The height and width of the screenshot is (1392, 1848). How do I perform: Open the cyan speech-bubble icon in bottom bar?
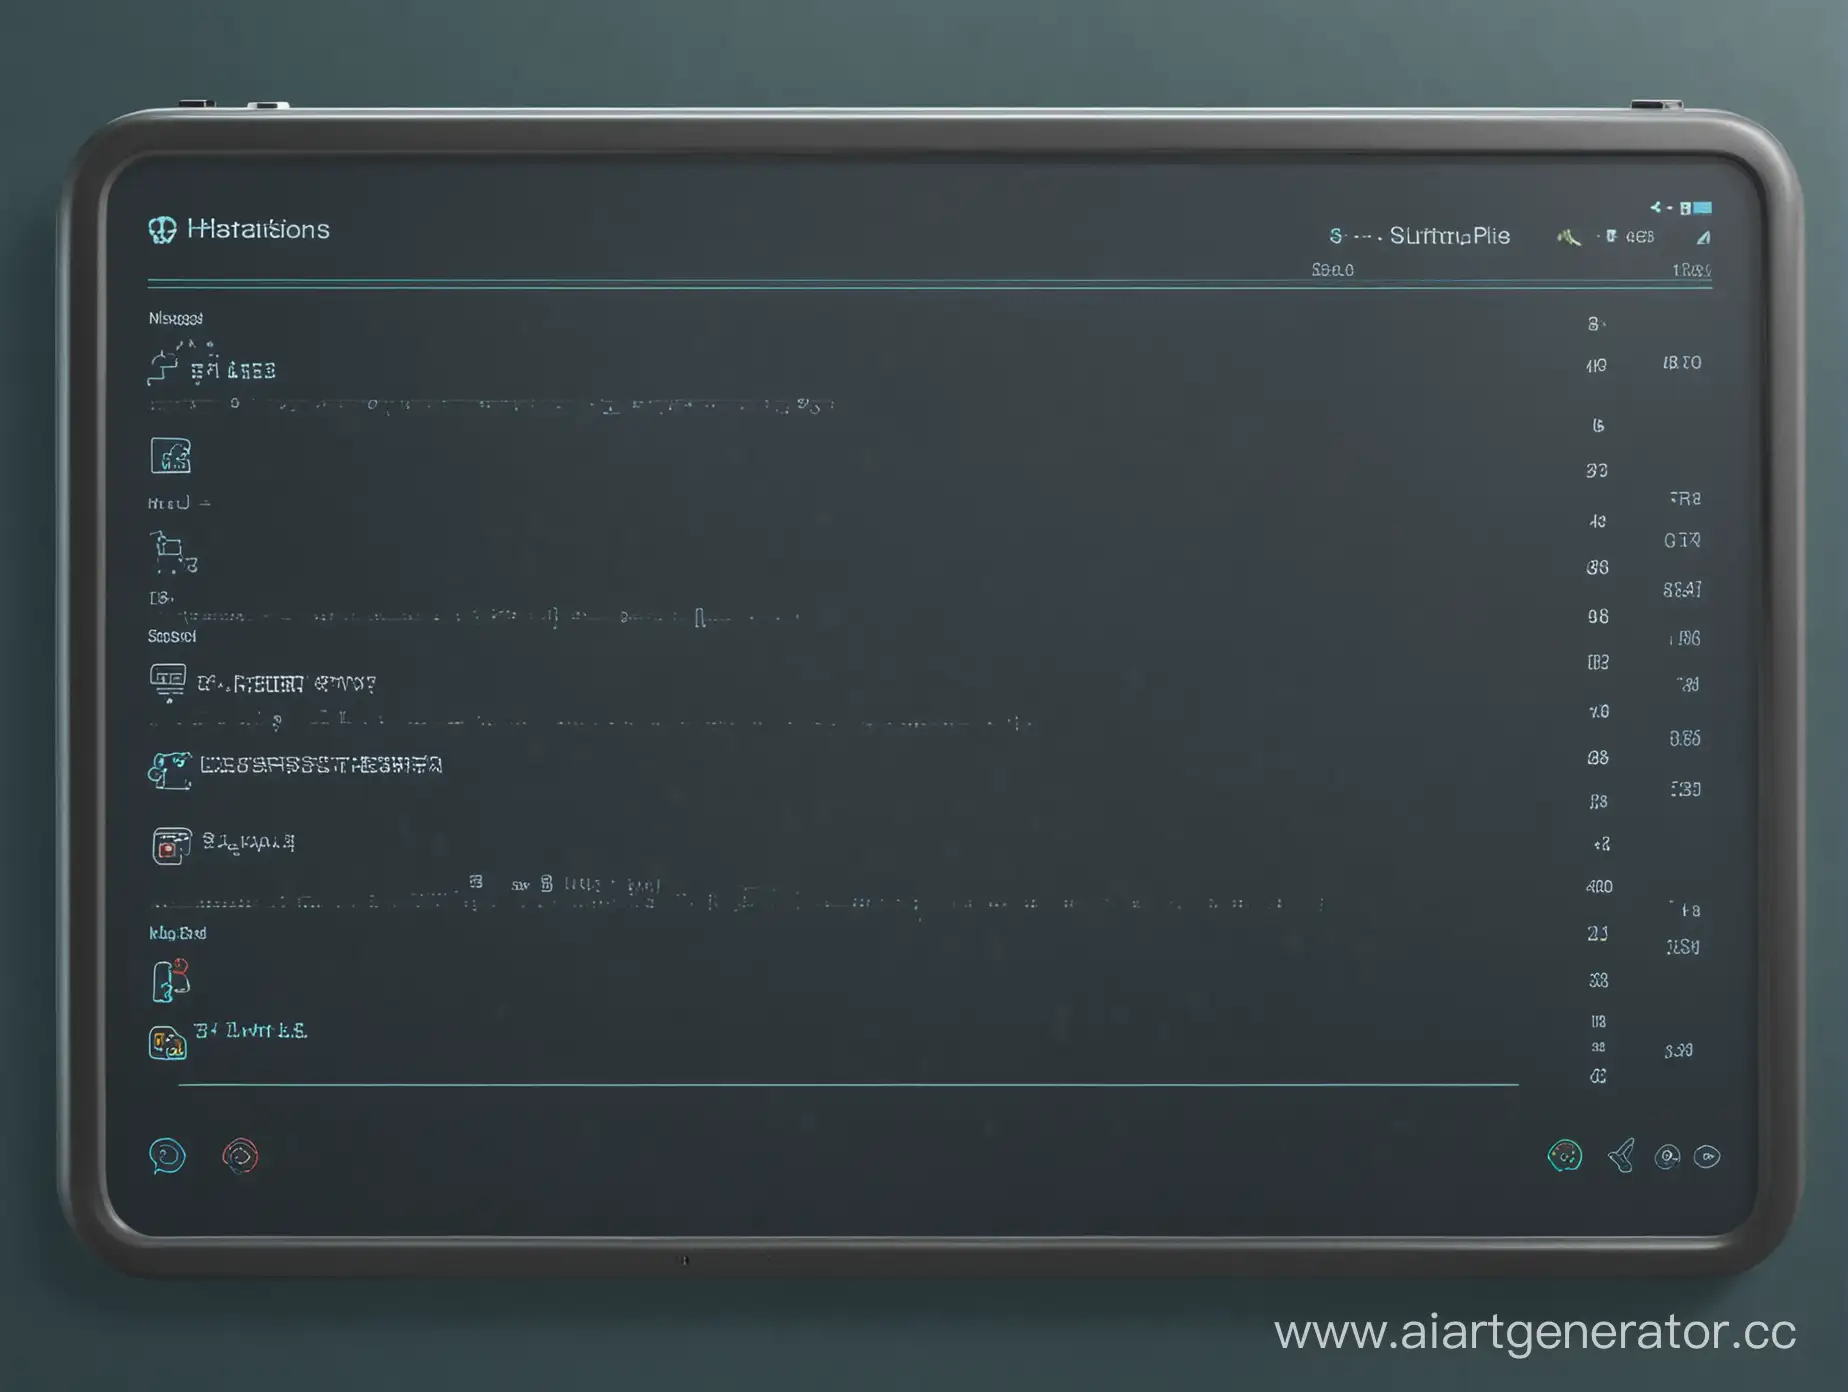coord(167,1156)
